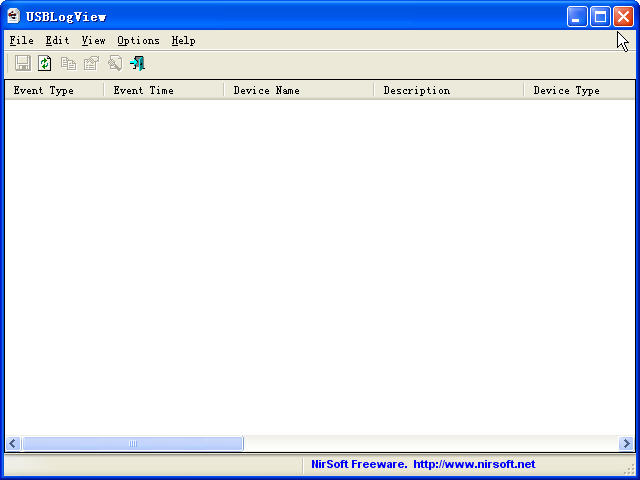Image resolution: width=640 pixels, height=480 pixels.
Task: Sort by the Device Name column header
Action: pos(298,90)
